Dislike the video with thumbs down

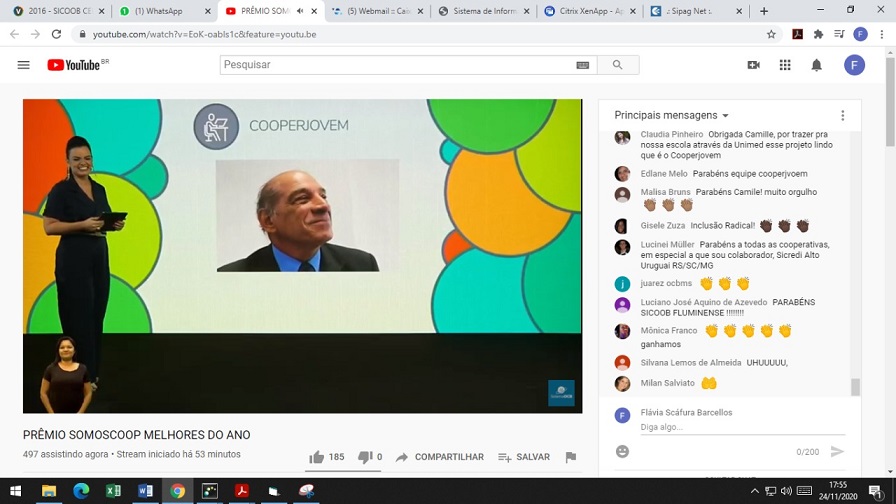[365, 457]
